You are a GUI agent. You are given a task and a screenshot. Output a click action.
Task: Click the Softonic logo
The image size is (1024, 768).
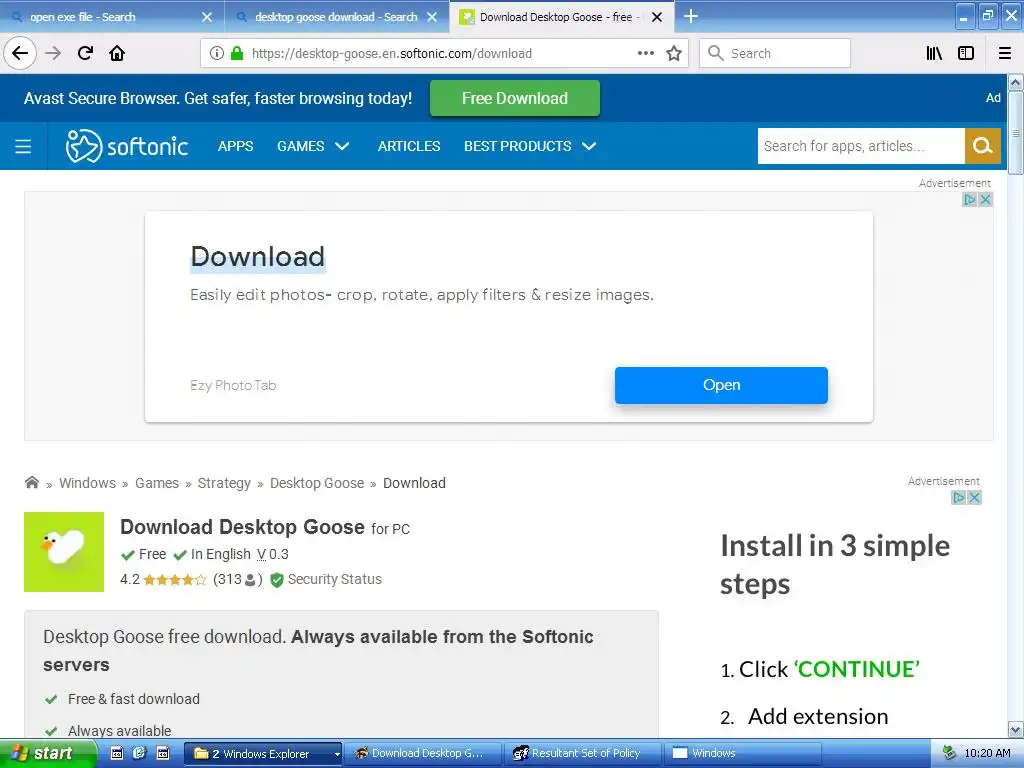tap(127, 146)
